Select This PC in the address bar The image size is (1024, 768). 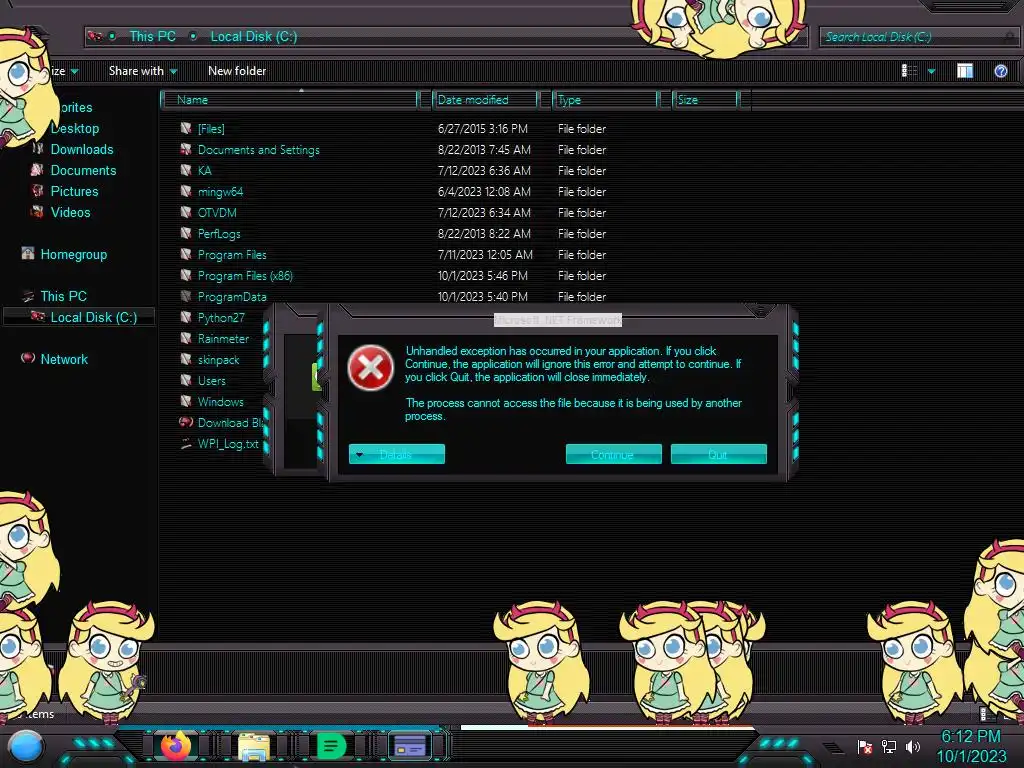coord(152,37)
